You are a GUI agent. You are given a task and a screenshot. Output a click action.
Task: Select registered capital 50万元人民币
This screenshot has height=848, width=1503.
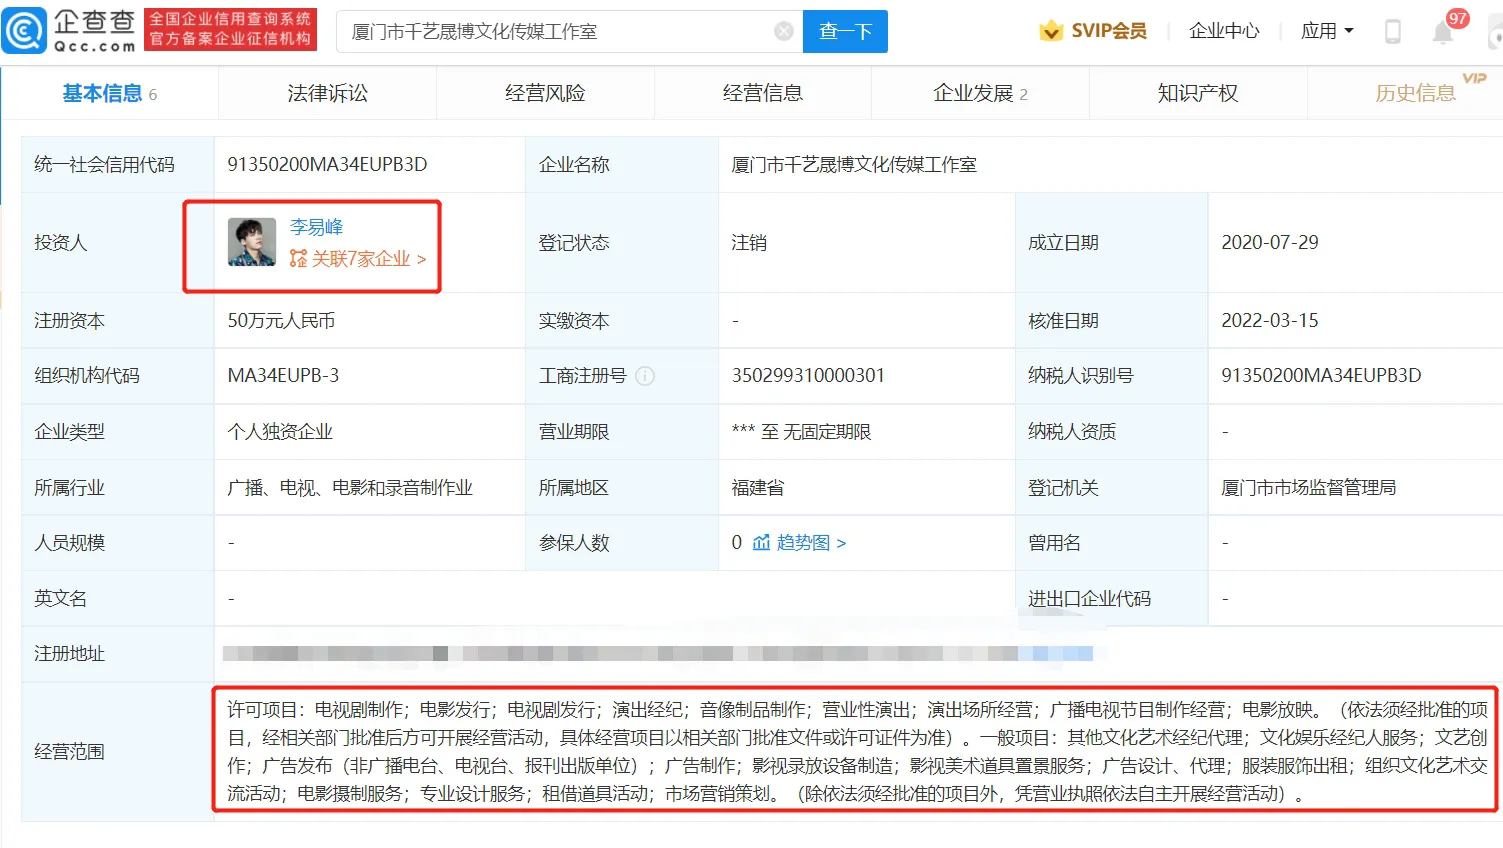click(281, 320)
